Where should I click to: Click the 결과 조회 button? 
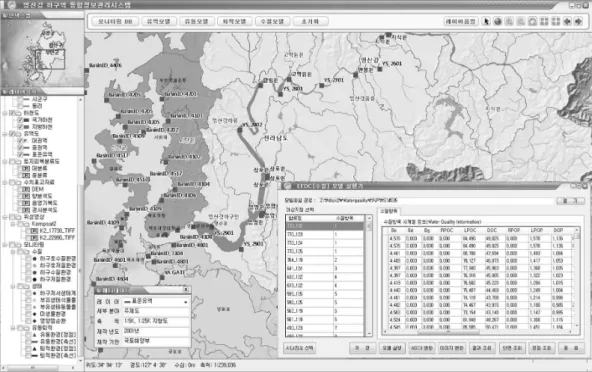tap(482, 348)
